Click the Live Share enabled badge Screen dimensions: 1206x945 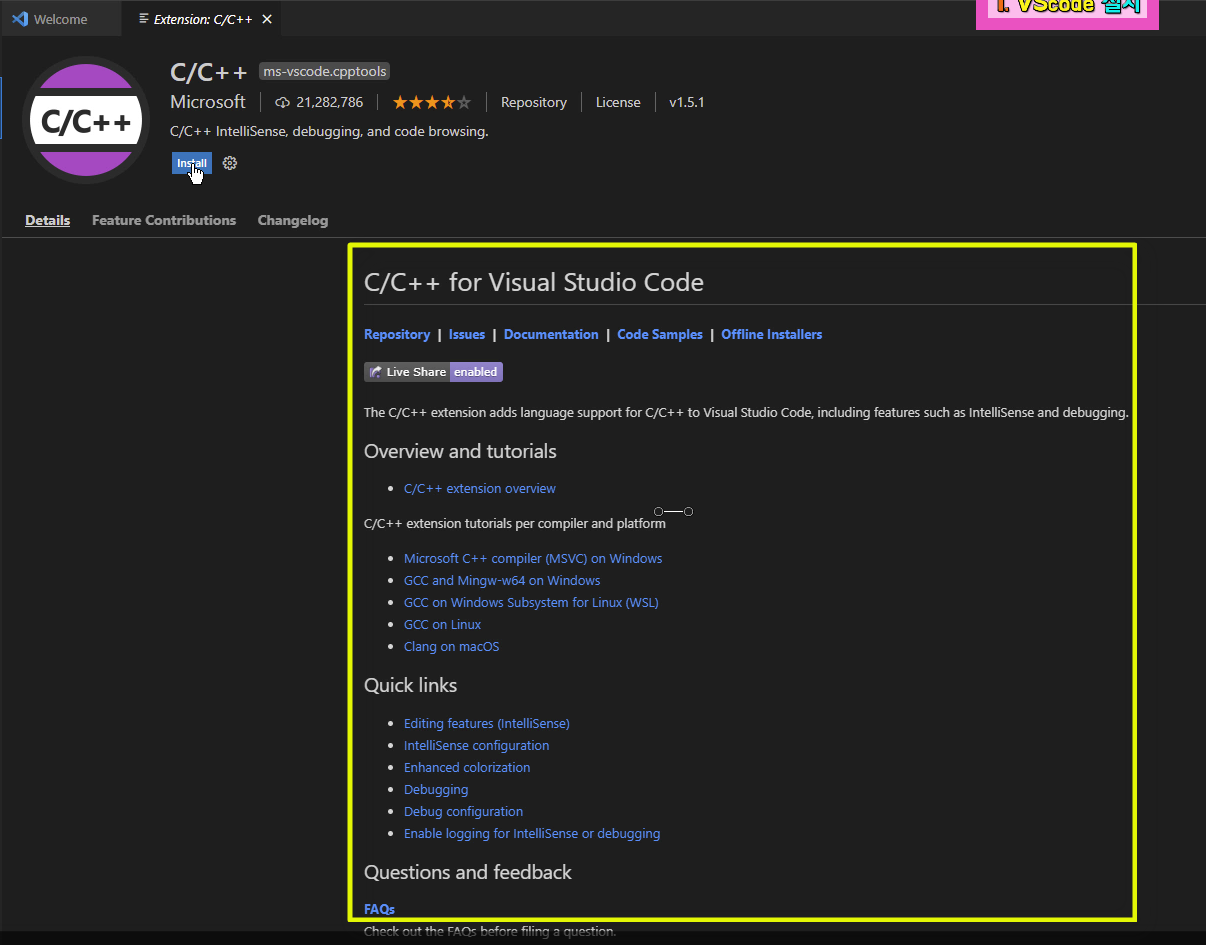pyautogui.click(x=433, y=372)
